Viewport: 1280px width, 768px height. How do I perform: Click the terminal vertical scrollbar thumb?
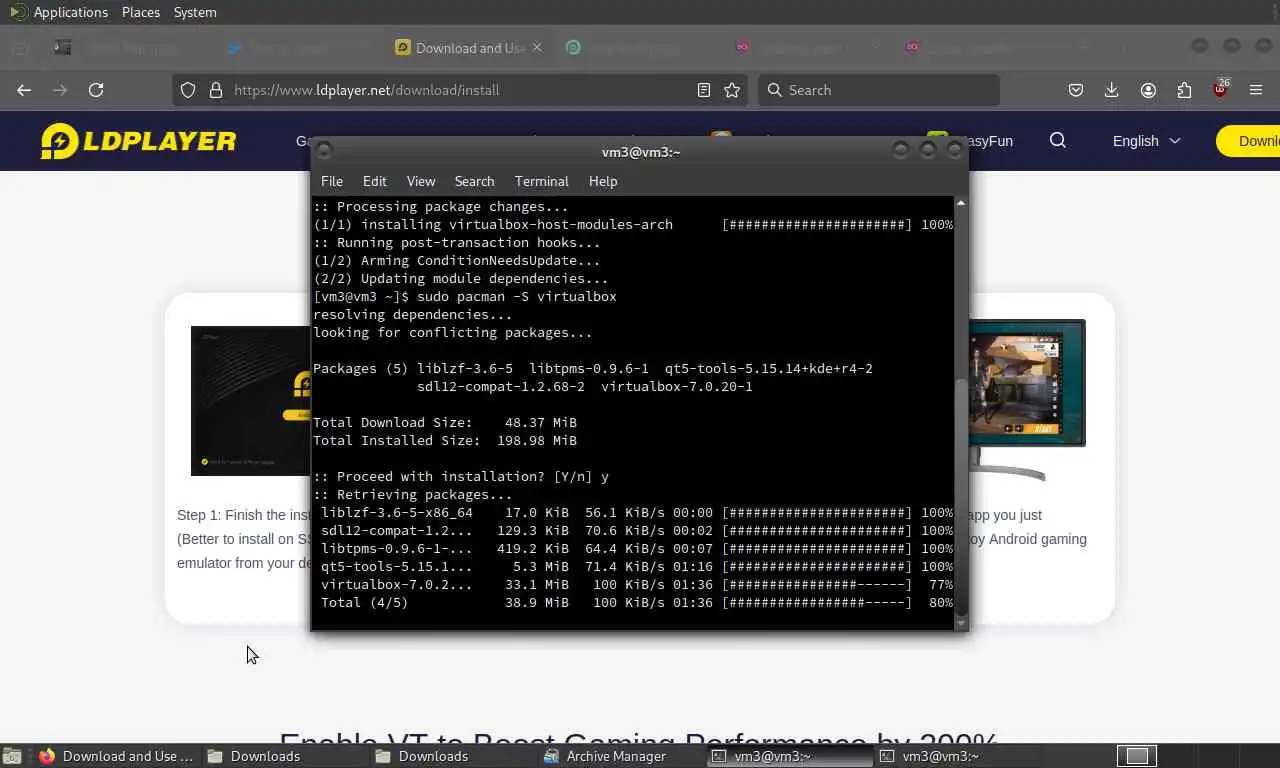pyautogui.click(x=961, y=495)
